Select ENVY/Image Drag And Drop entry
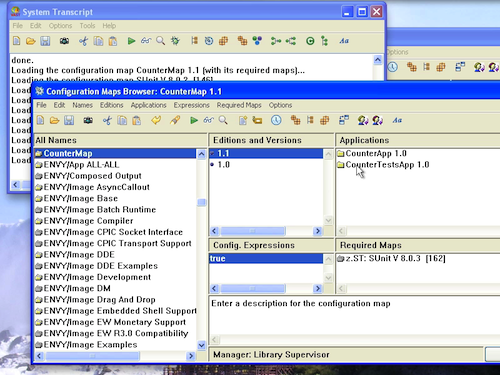The height and width of the screenshot is (375, 500). coord(115,299)
